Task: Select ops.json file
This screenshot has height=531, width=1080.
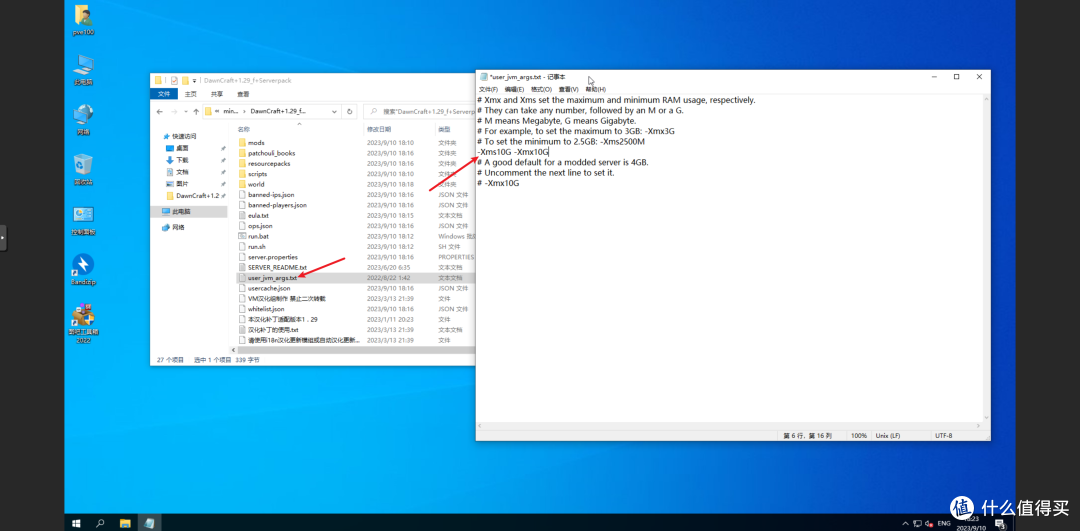Action: point(260,226)
